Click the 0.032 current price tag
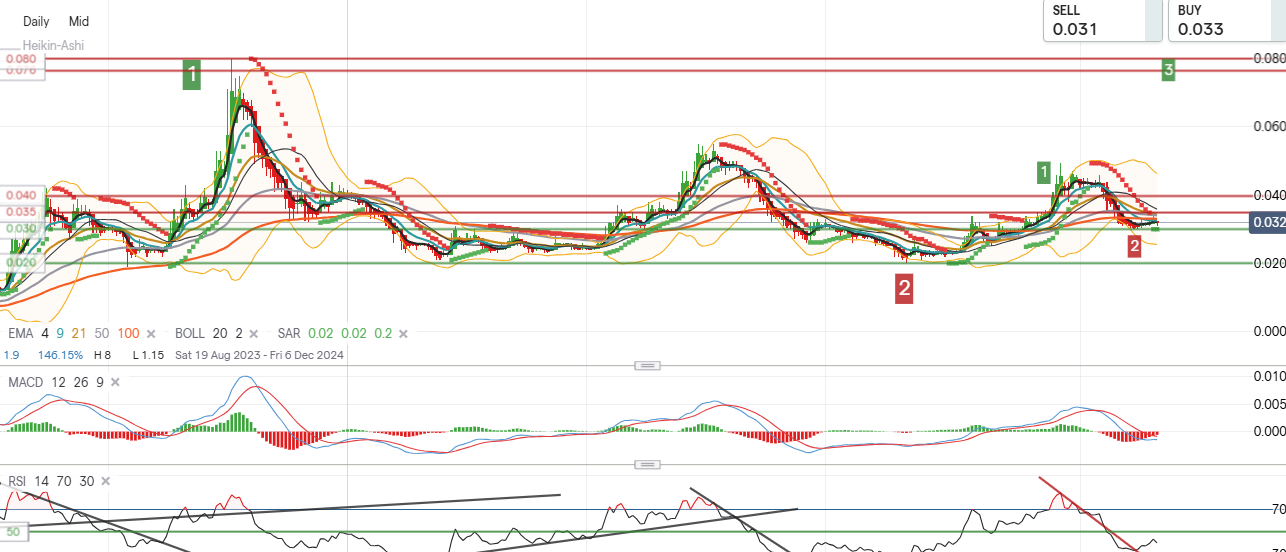 coord(1266,223)
